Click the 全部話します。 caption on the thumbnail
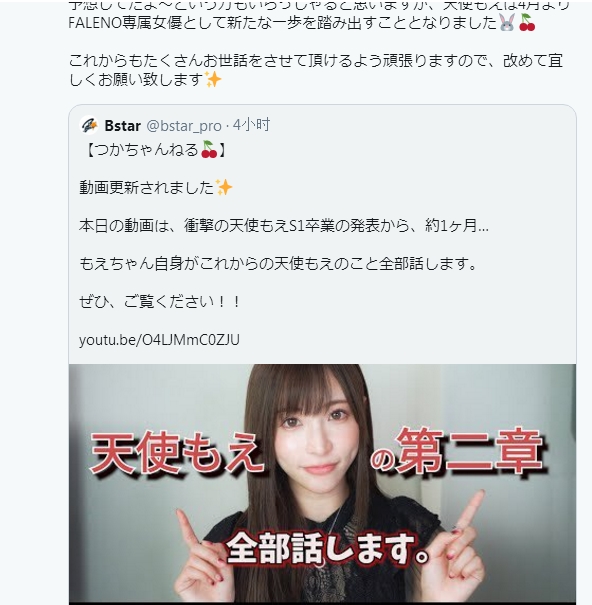The width and height of the screenshot is (592, 605). click(x=327, y=548)
